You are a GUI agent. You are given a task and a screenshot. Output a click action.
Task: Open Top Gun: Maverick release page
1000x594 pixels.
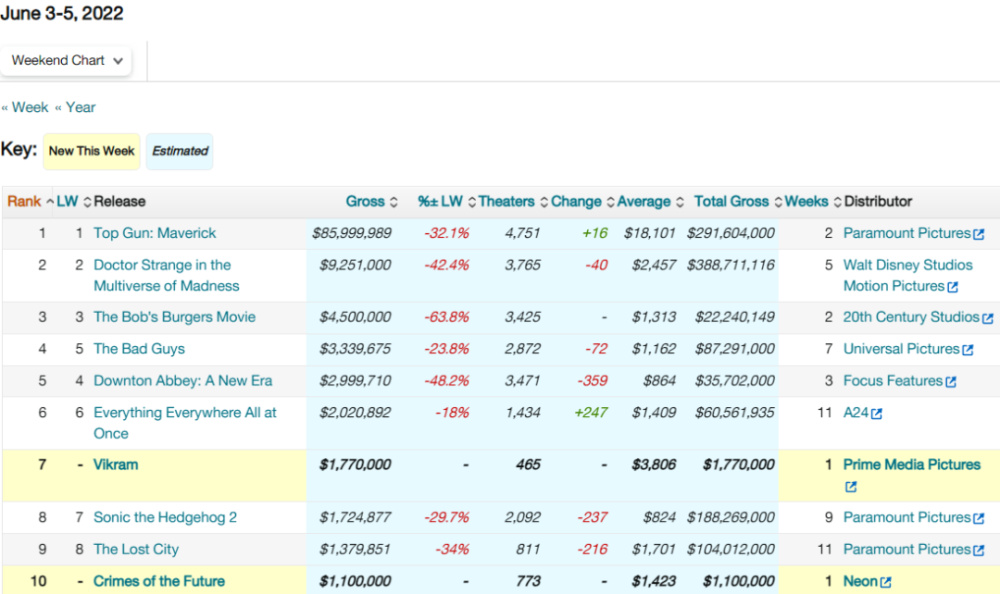coord(155,233)
